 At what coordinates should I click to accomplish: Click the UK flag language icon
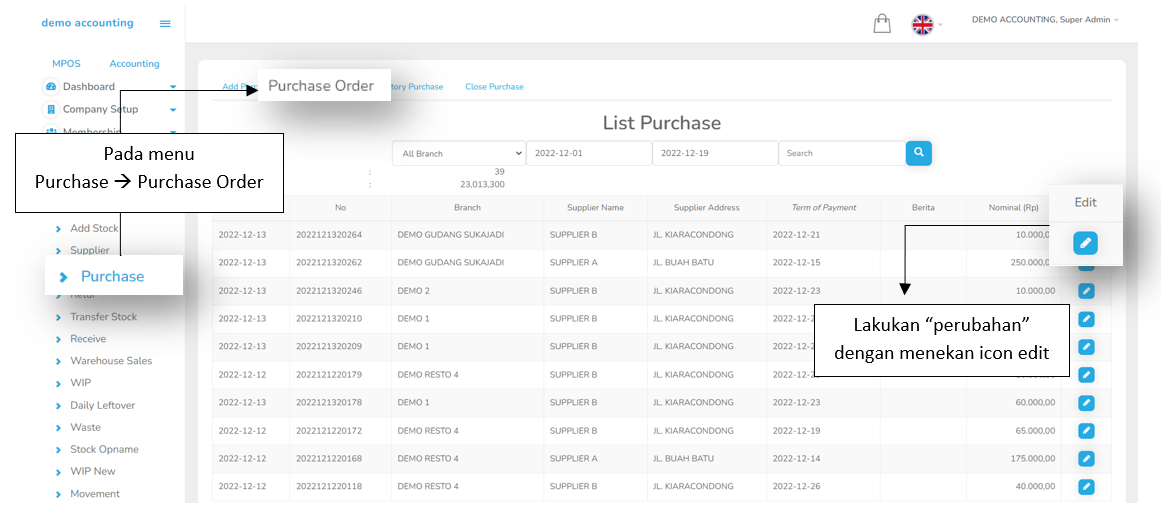tap(922, 25)
